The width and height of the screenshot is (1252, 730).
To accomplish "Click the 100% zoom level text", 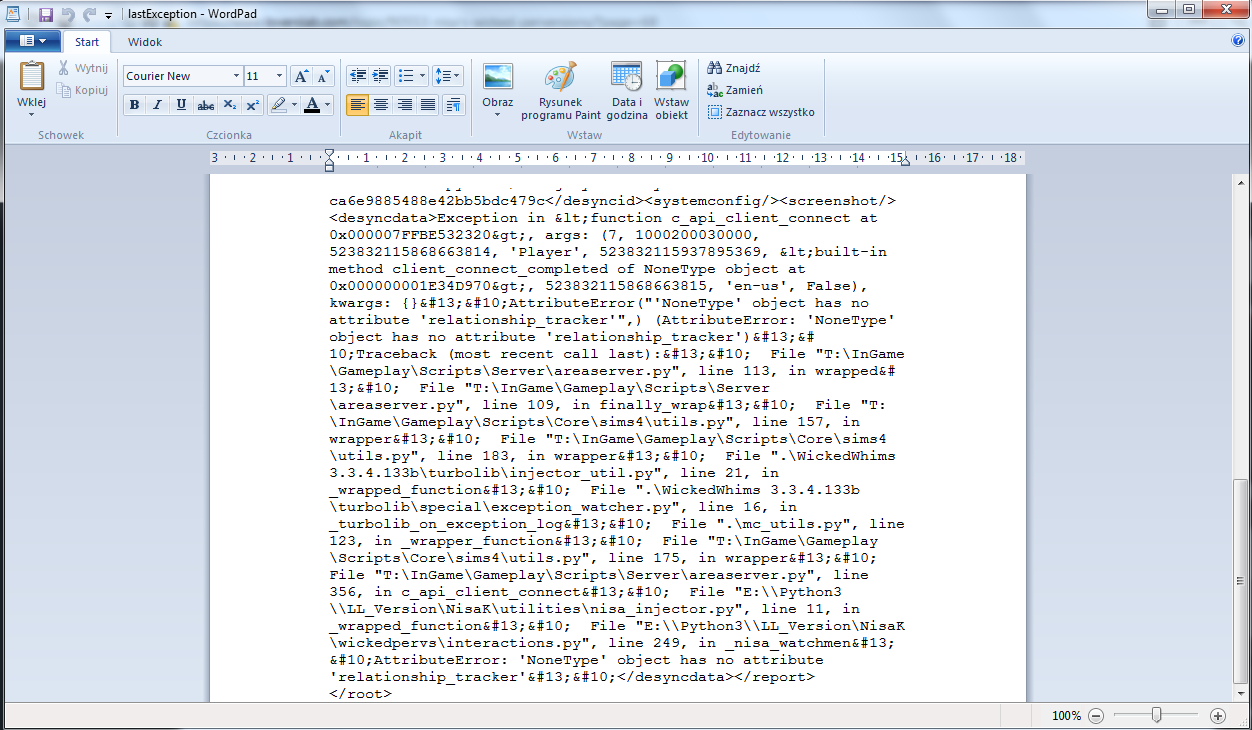I will 1067,716.
